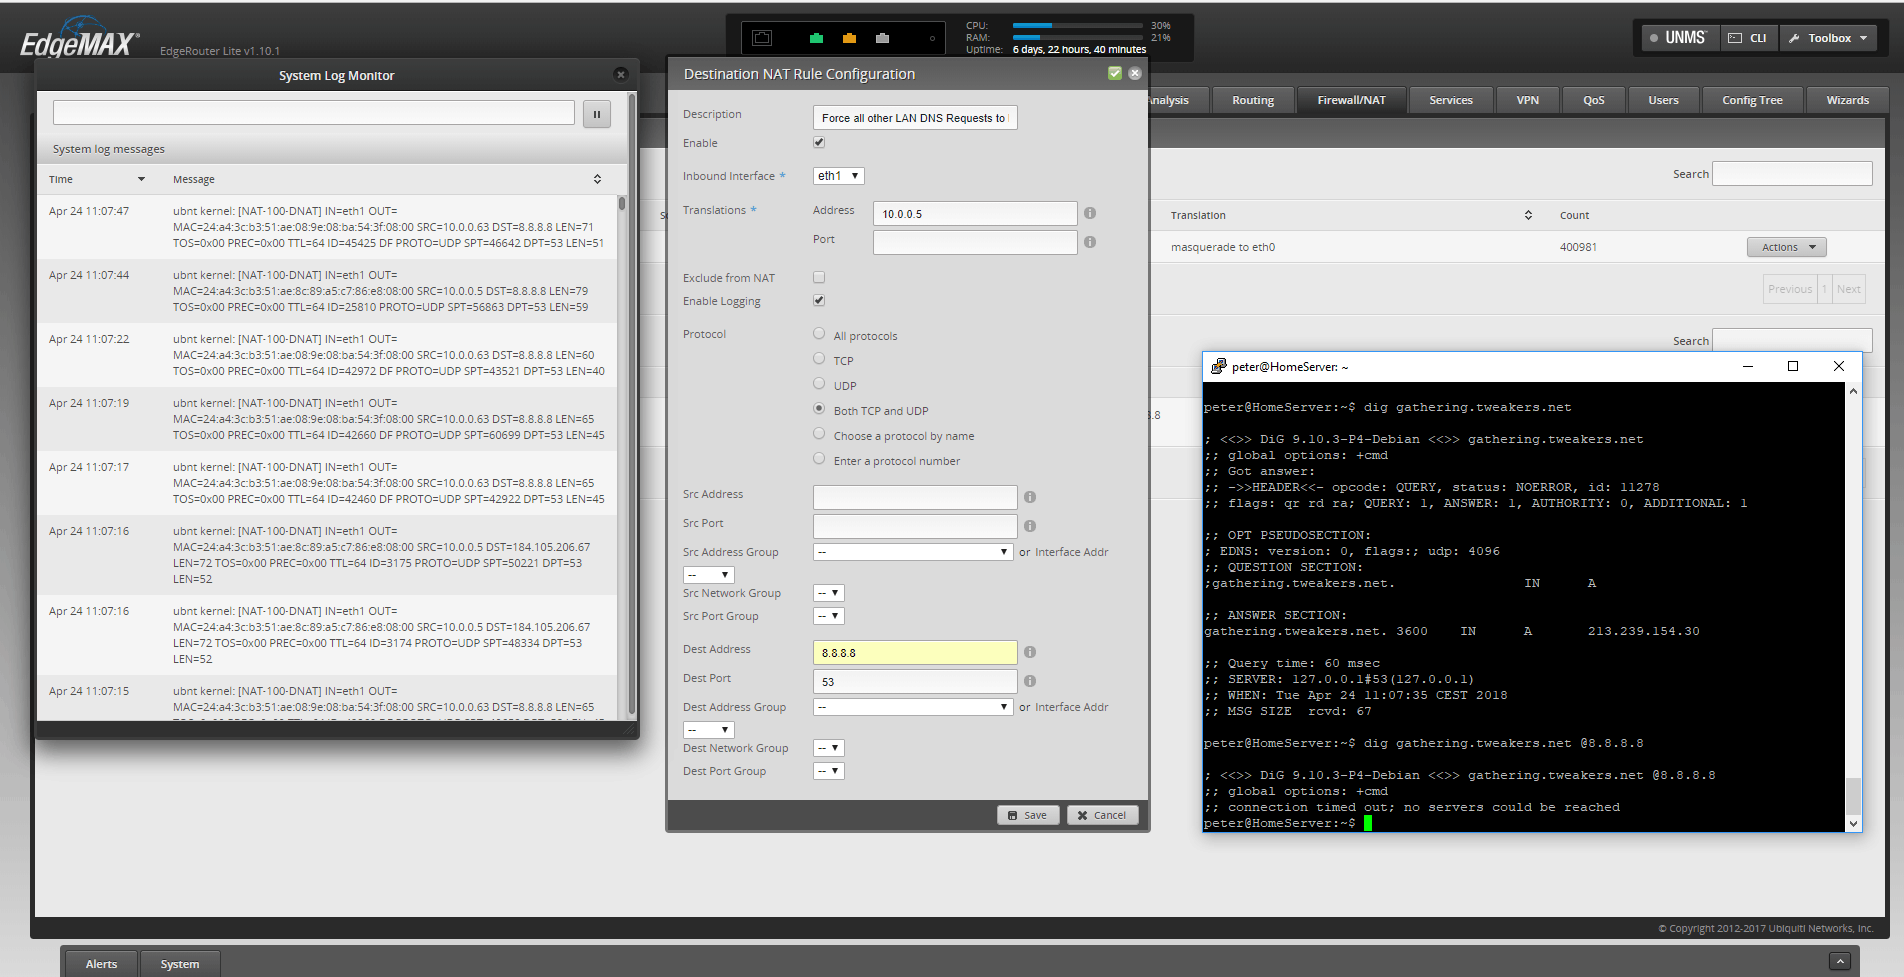This screenshot has height=977, width=1904.
Task: Open the Toolbox dropdown menu
Action: click(x=1828, y=38)
